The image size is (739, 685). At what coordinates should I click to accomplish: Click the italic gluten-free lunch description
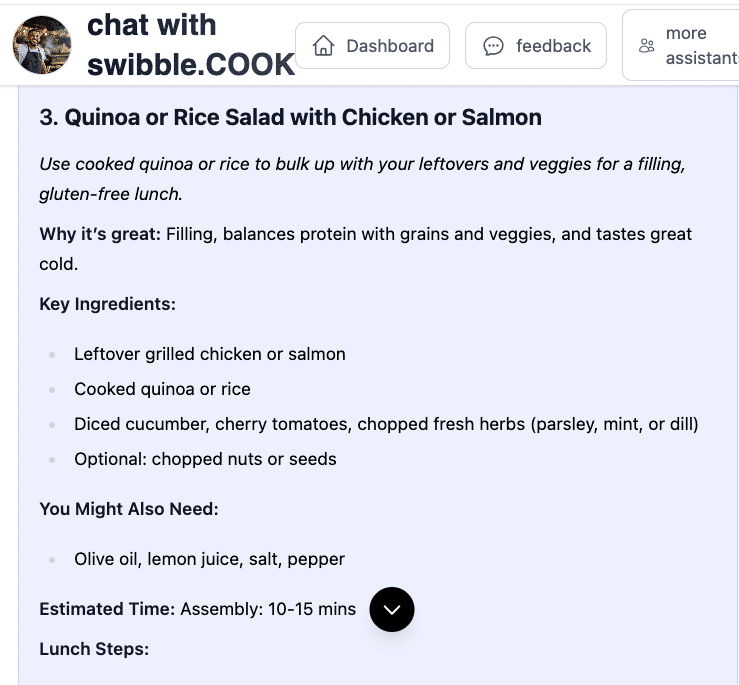[x=362, y=178]
